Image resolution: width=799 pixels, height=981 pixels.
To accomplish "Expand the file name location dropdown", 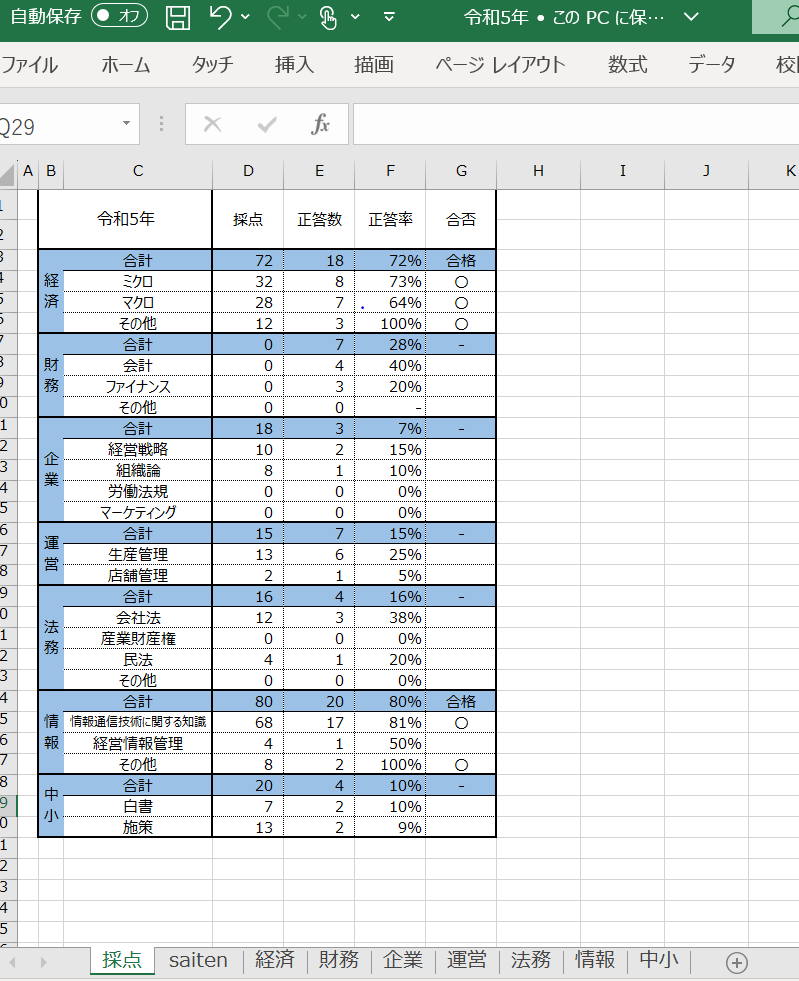I will 691,17.
